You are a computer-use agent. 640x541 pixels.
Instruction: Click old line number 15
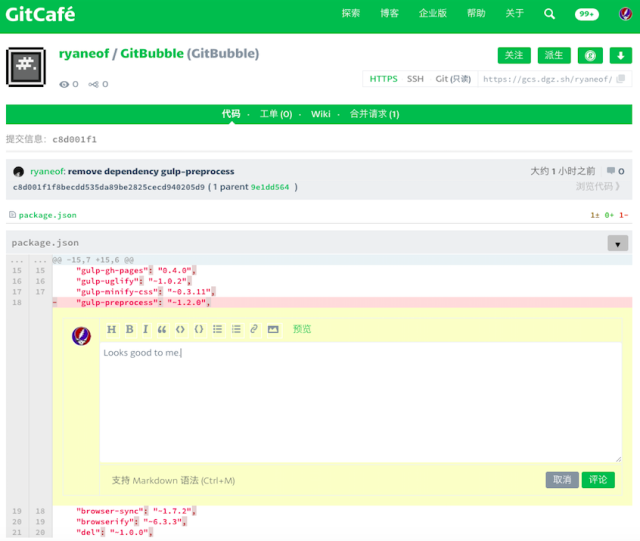point(17,271)
